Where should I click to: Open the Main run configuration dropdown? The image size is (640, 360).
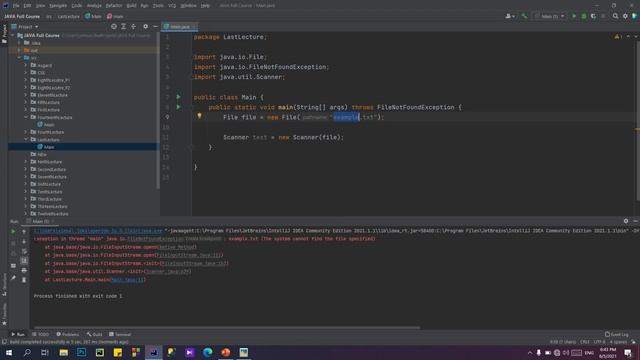tap(550, 16)
